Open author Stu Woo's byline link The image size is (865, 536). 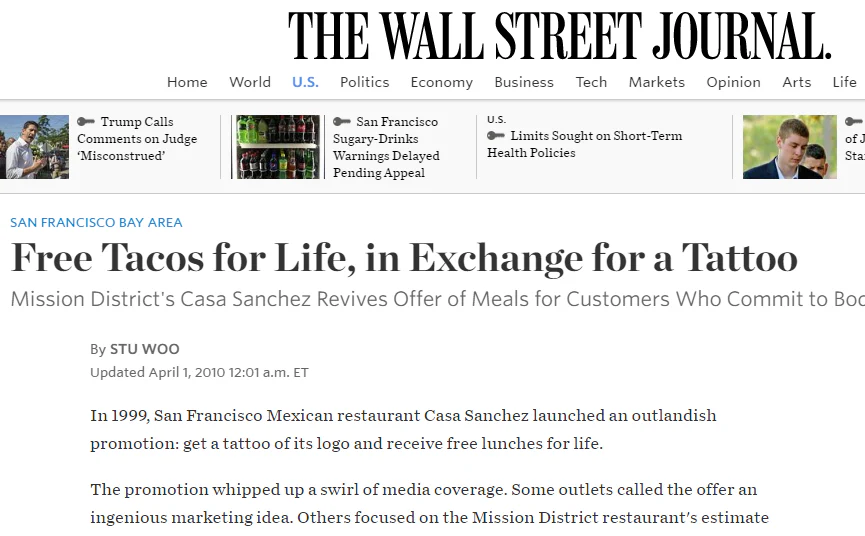145,349
